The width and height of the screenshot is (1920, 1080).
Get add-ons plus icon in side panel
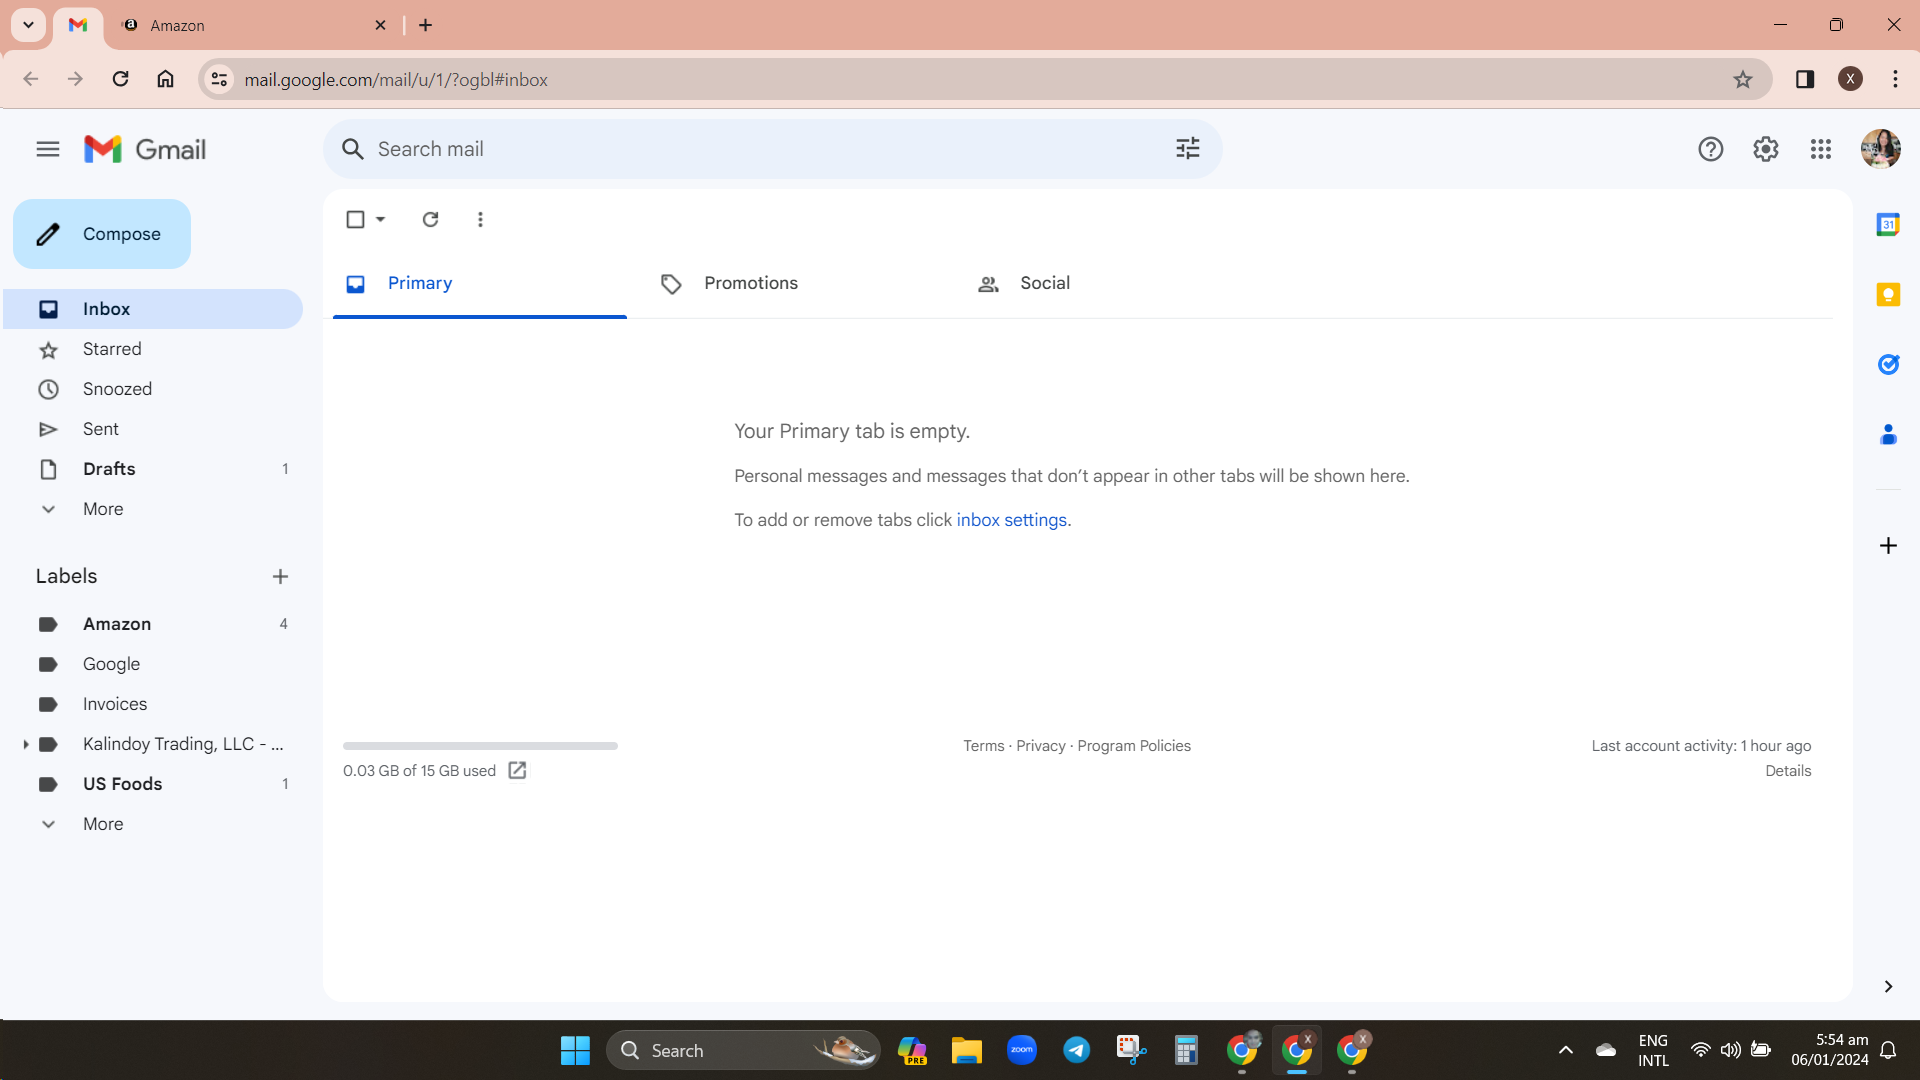(x=1888, y=545)
